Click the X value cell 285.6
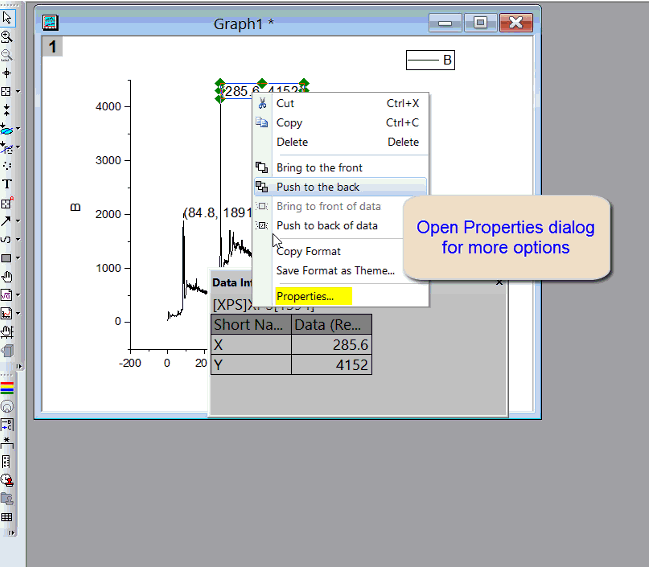The width and height of the screenshot is (653, 567). click(x=331, y=344)
